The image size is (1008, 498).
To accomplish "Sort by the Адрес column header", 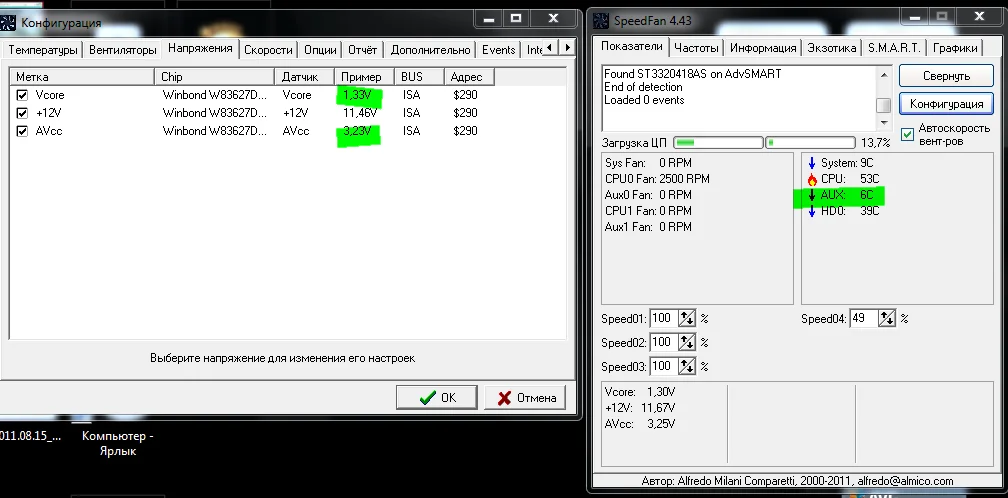I will [x=469, y=77].
